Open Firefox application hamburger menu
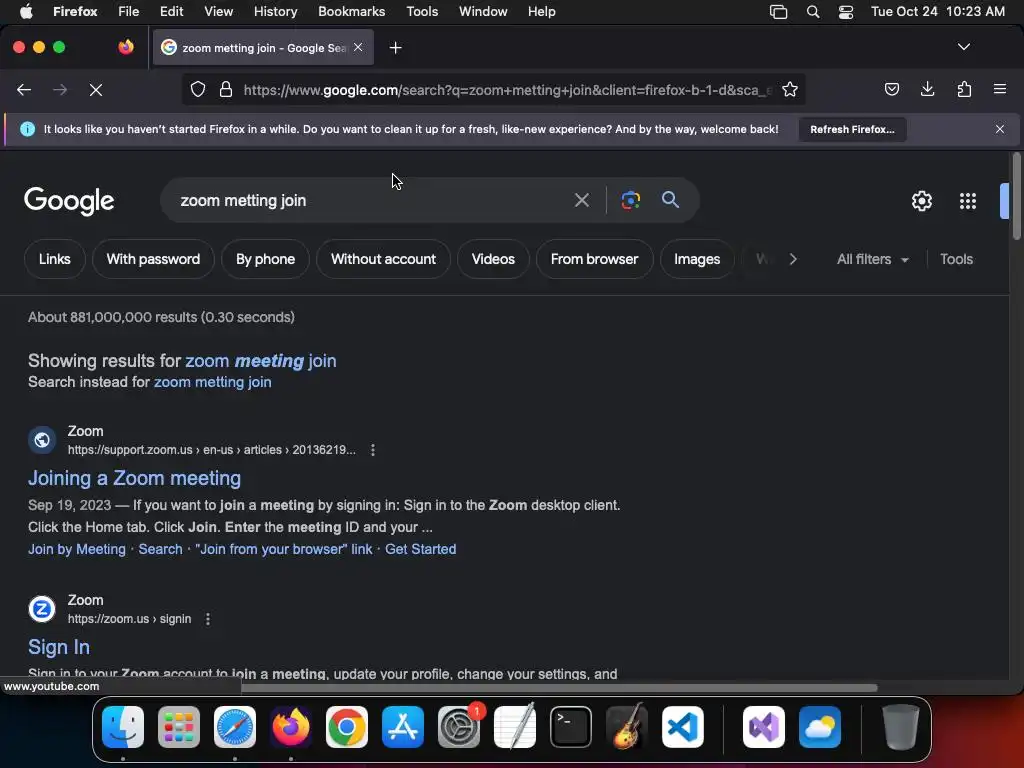The width and height of the screenshot is (1024, 768). [999, 89]
